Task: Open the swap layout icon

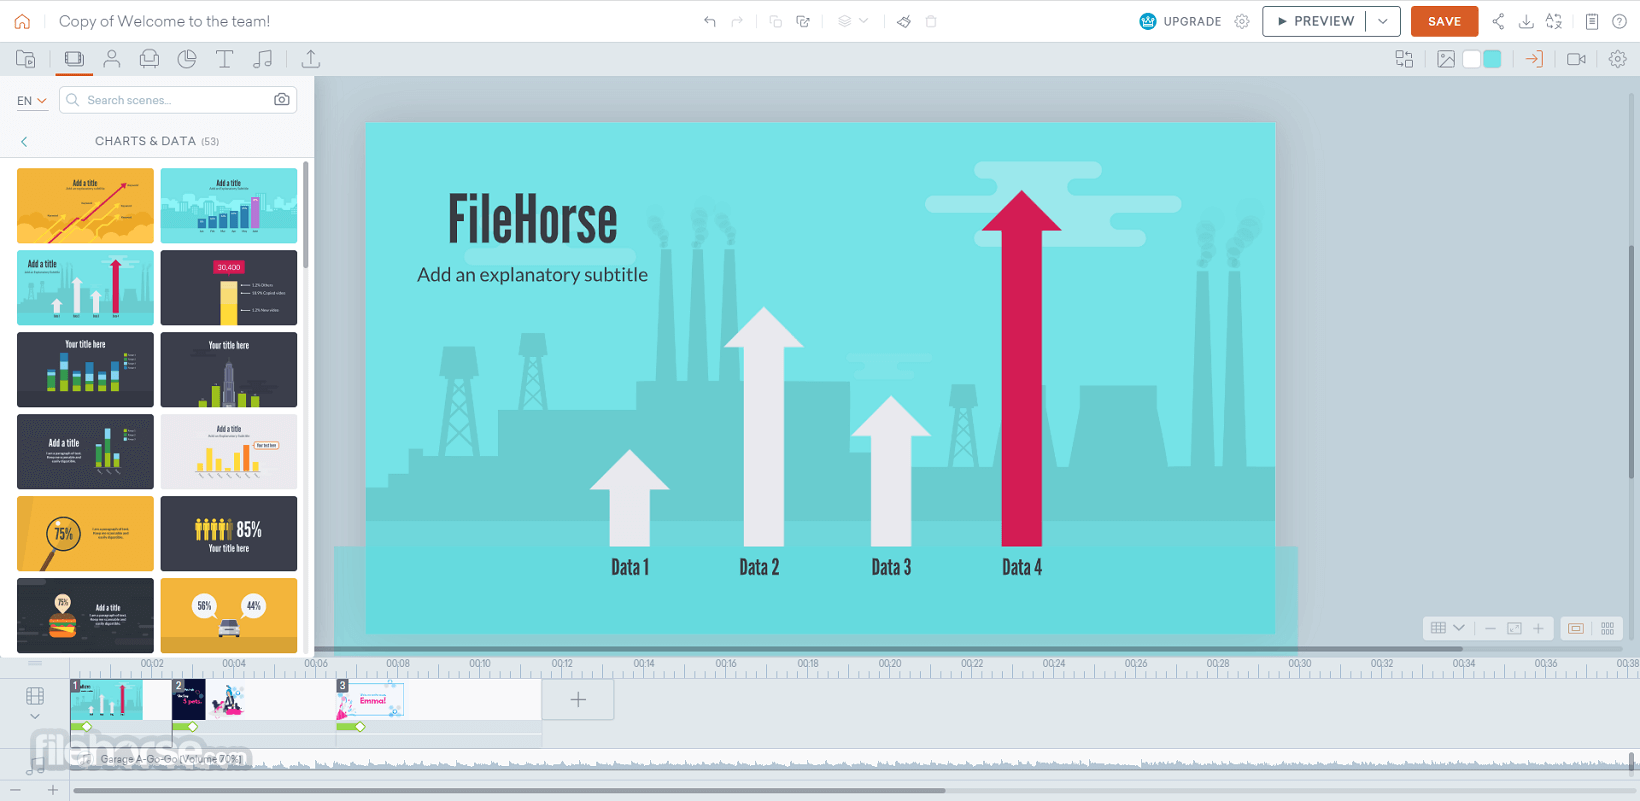Action: tap(1404, 59)
